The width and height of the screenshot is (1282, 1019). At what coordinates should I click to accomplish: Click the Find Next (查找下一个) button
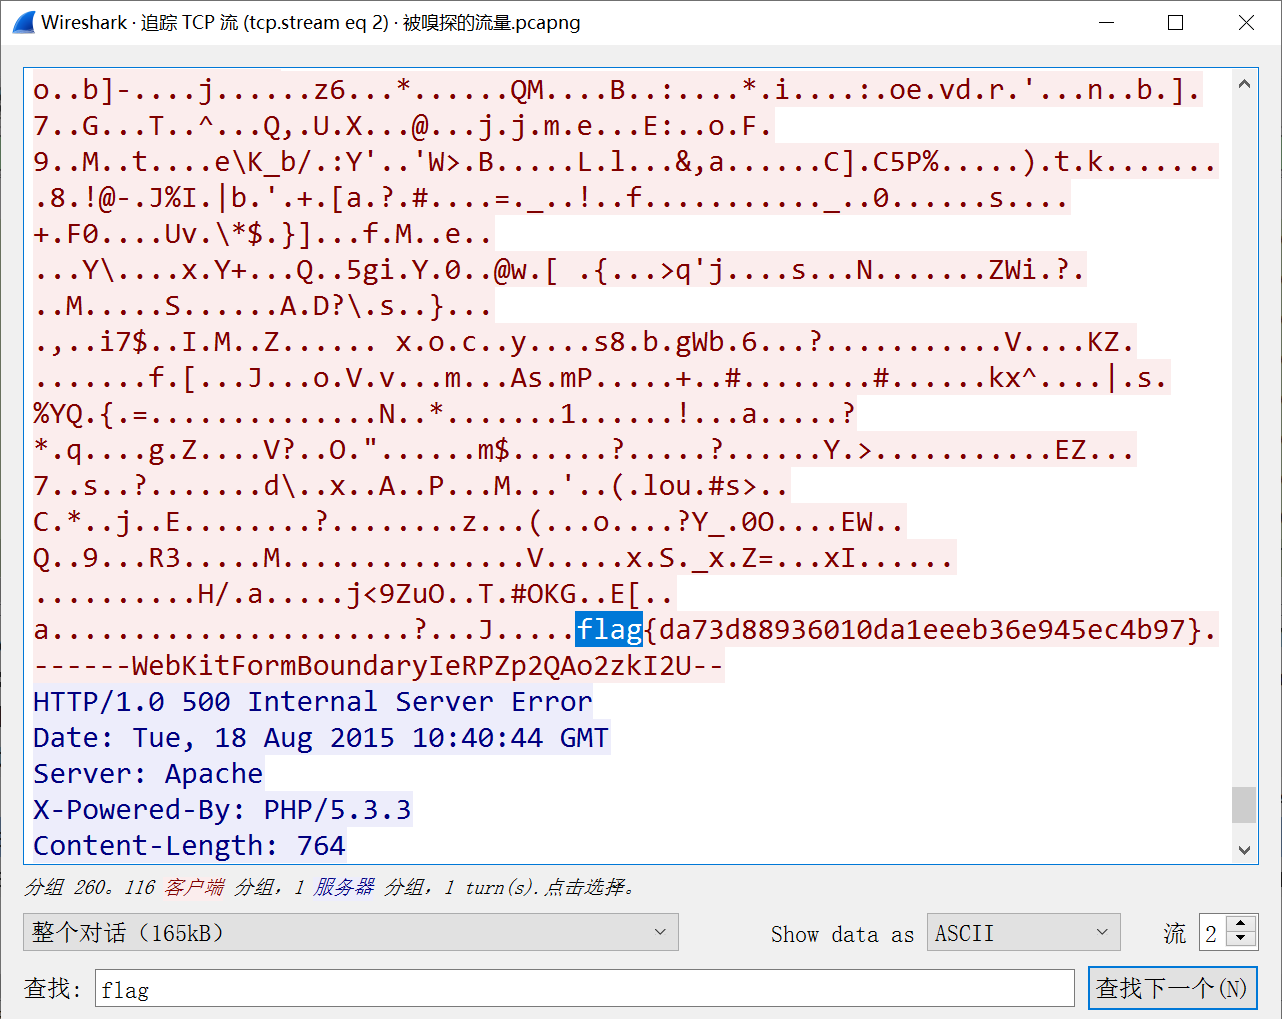point(1172,988)
